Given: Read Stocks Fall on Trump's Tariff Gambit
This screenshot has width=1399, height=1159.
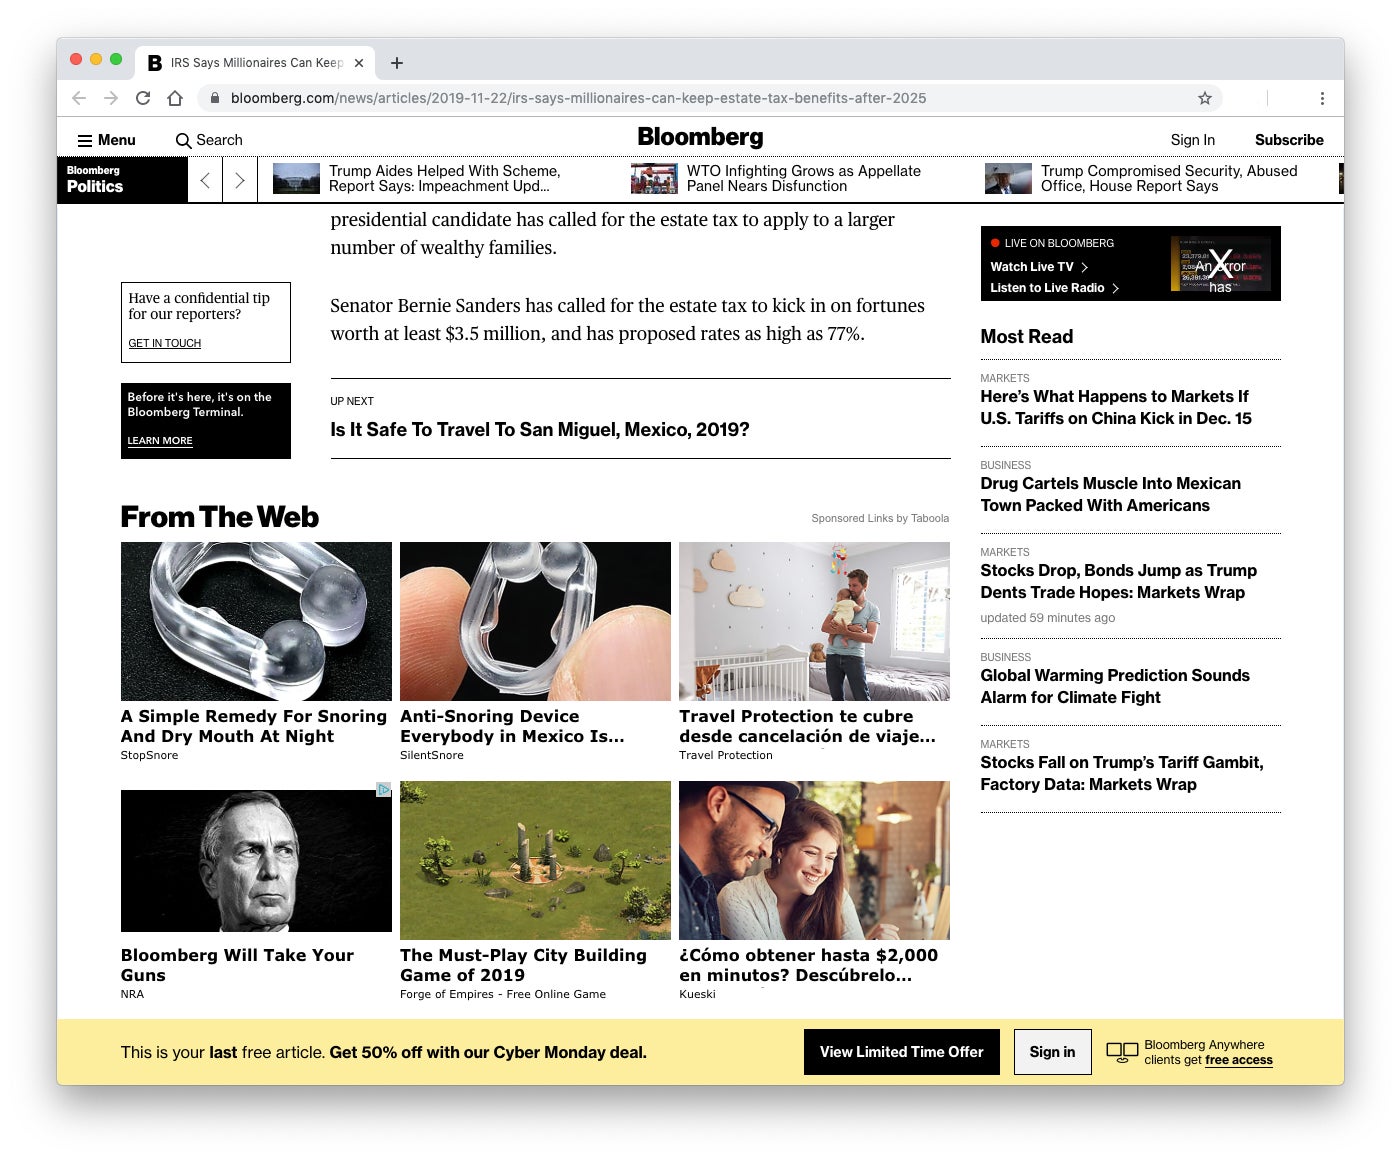Looking at the screenshot, I should coord(1122,773).
